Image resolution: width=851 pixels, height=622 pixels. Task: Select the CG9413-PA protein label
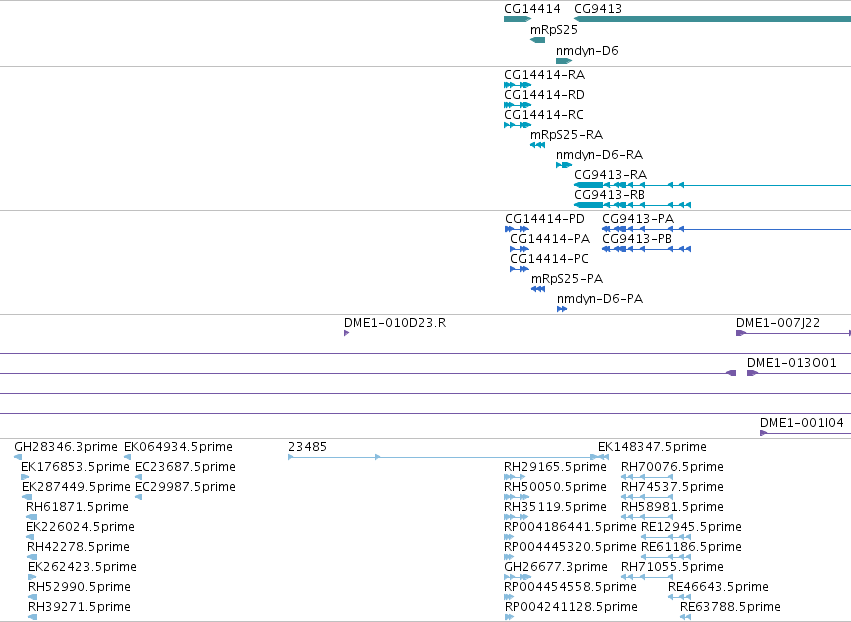pos(638,219)
